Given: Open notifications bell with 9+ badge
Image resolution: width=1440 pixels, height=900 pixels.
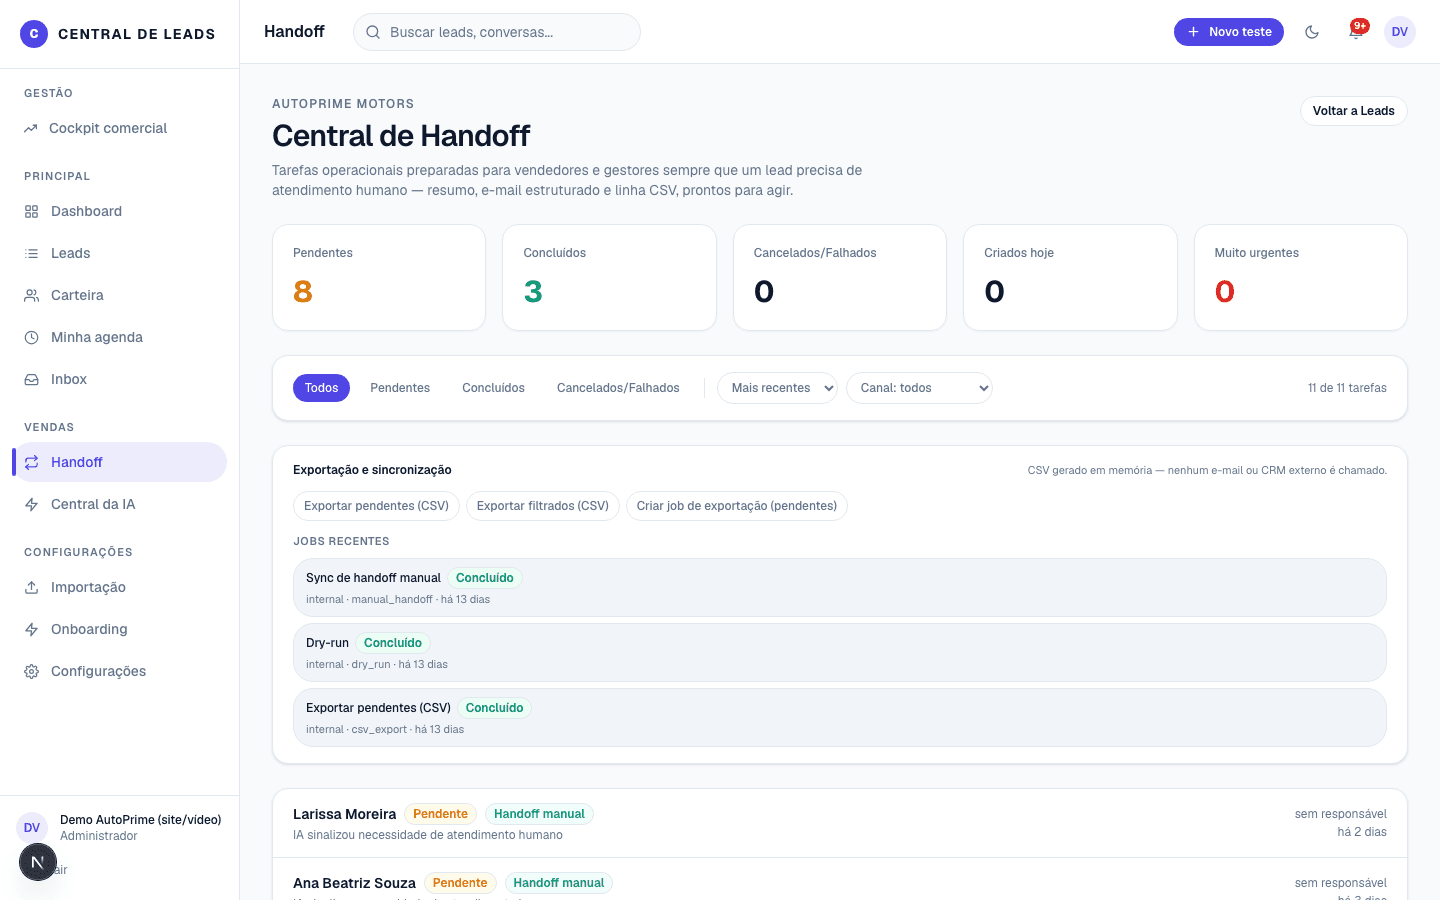Looking at the screenshot, I should (x=1356, y=32).
